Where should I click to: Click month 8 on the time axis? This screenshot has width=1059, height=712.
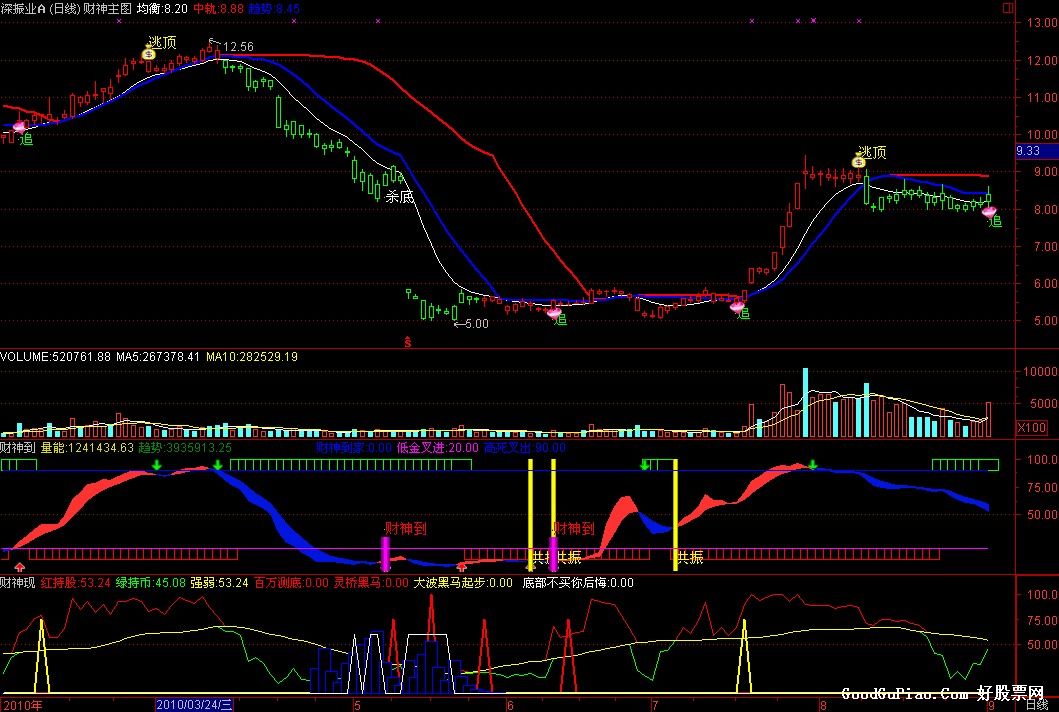coord(823,705)
